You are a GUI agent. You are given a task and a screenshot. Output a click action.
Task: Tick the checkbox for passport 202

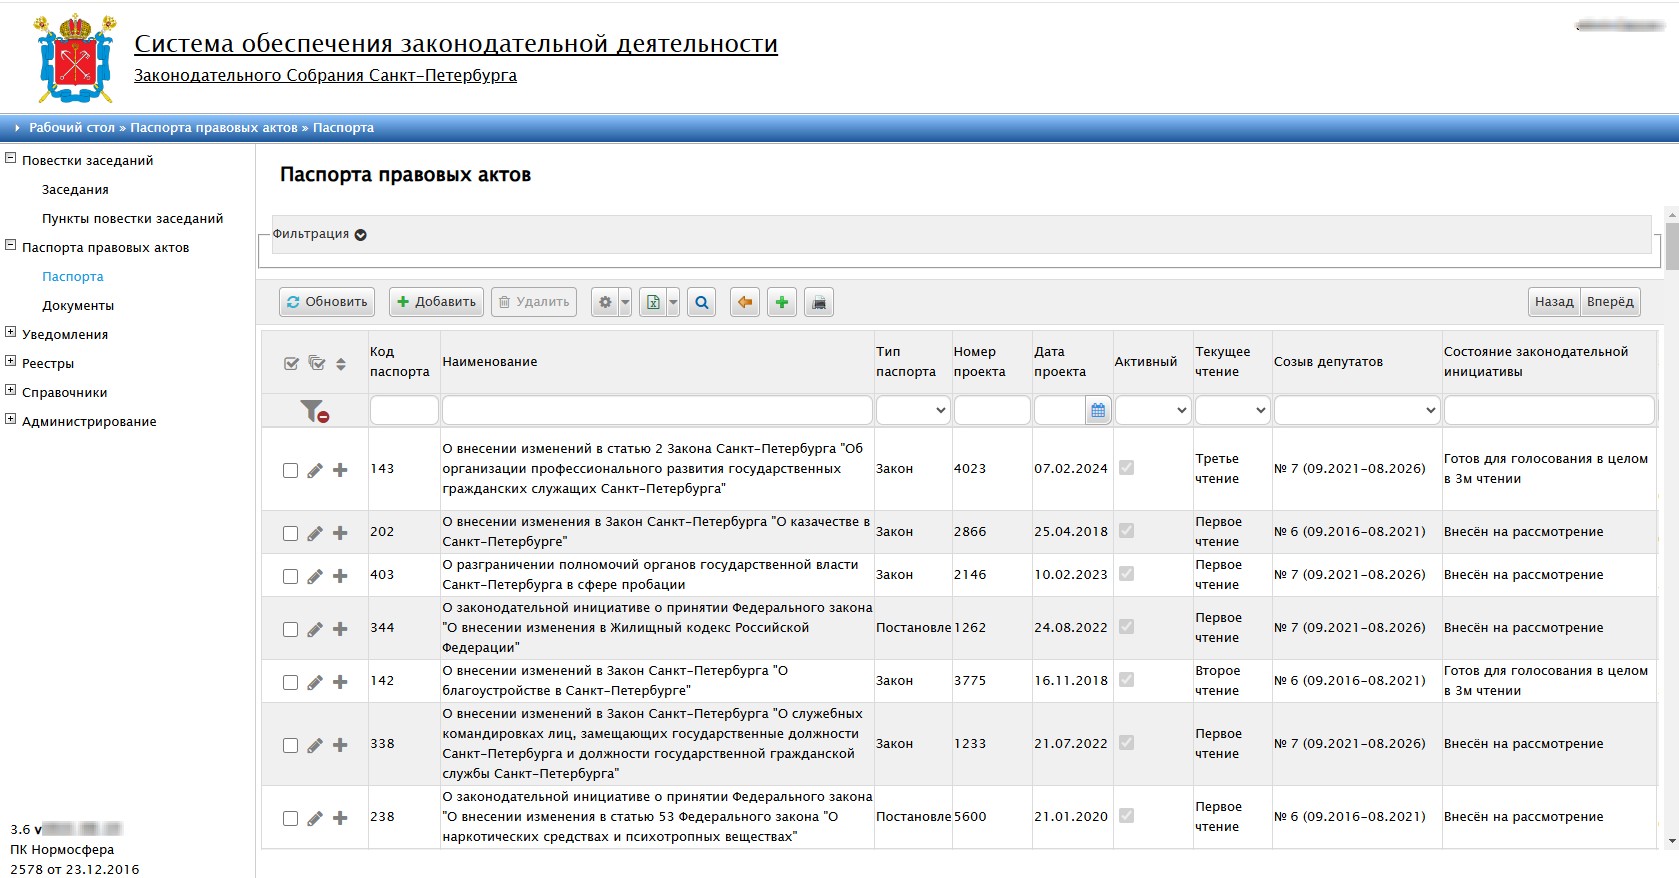(290, 533)
